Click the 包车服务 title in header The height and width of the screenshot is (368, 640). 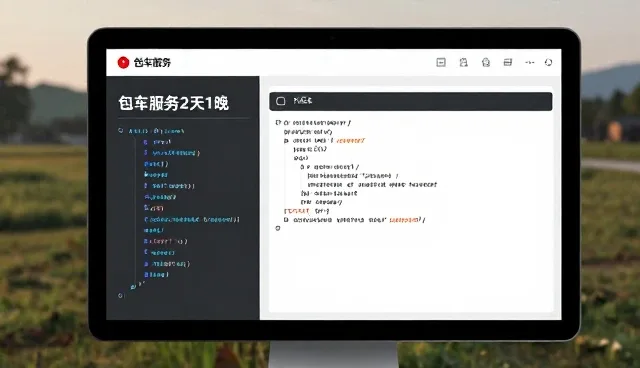tap(152, 62)
